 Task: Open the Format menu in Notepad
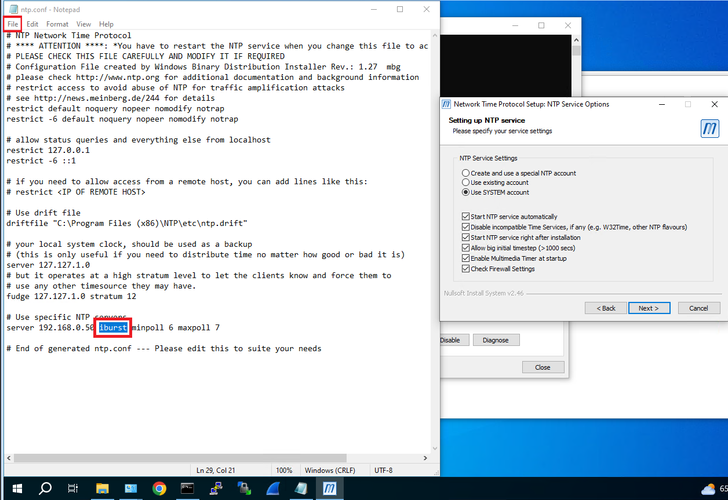click(x=57, y=23)
